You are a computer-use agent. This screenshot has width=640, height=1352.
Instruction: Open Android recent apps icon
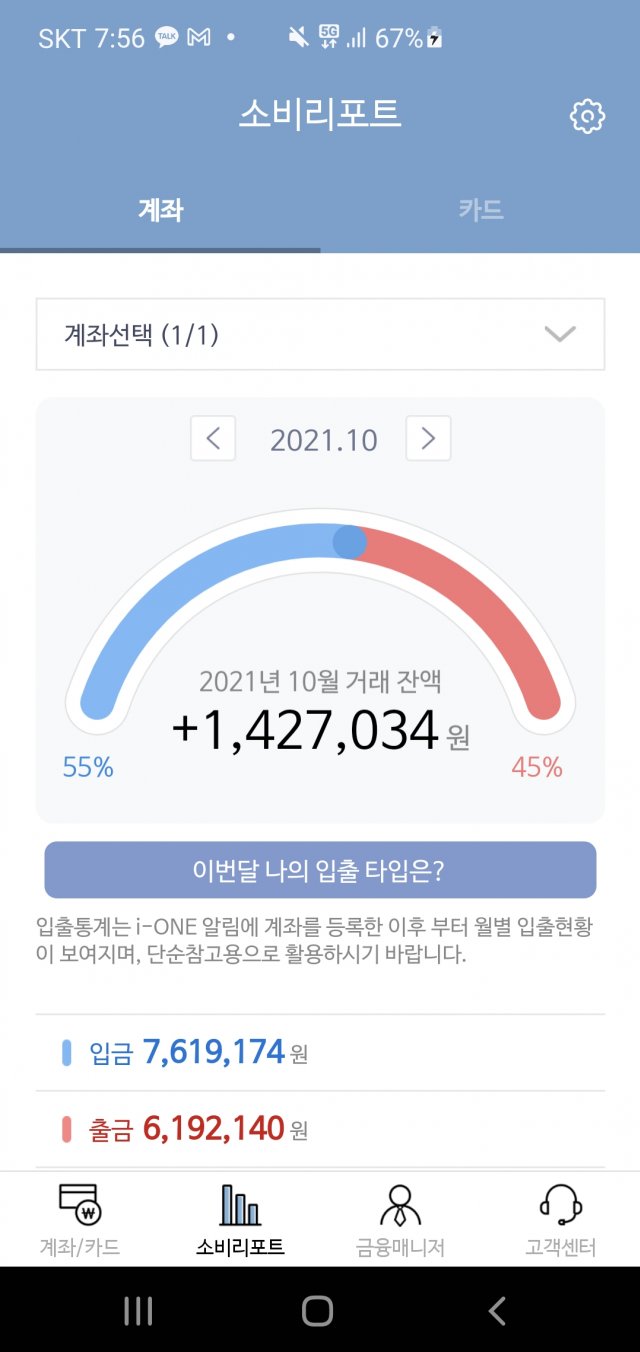pyautogui.click(x=138, y=1310)
